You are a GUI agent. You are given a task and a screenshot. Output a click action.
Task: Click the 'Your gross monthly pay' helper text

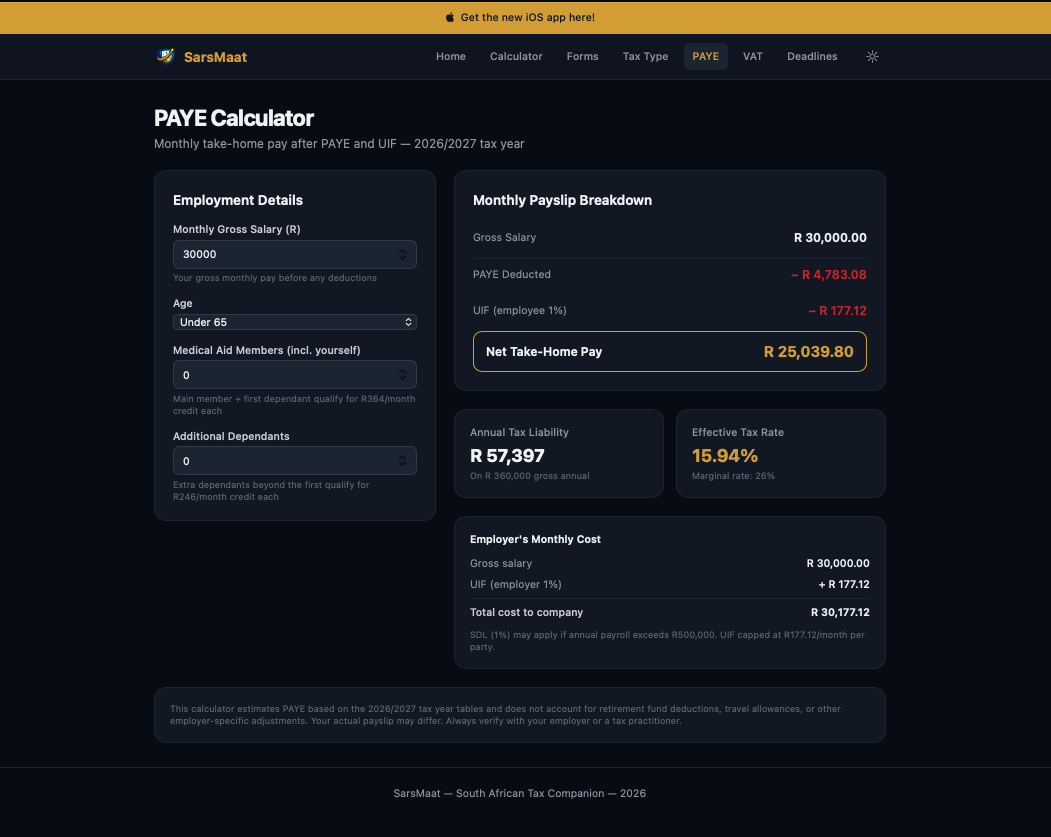coord(275,278)
